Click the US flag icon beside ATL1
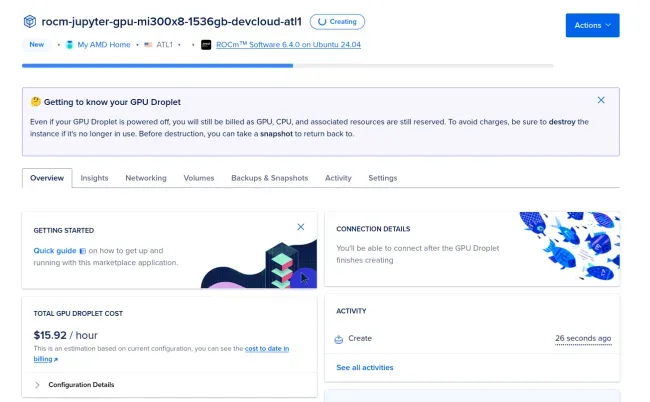Image resolution: width=650 pixels, height=402 pixels. [148, 45]
